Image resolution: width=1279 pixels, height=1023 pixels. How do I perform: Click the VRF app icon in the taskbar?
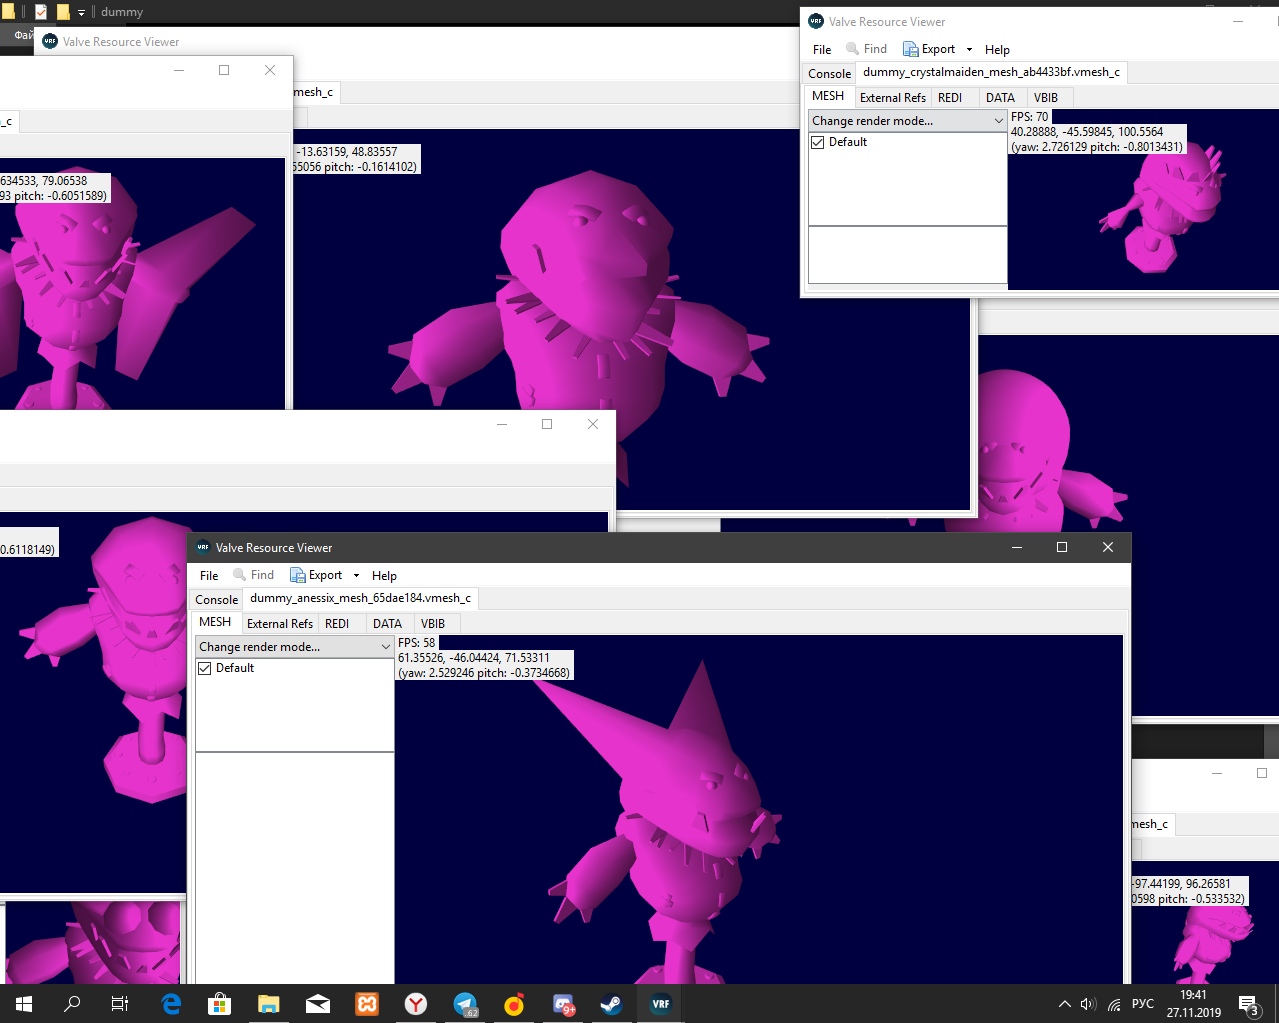660,1004
